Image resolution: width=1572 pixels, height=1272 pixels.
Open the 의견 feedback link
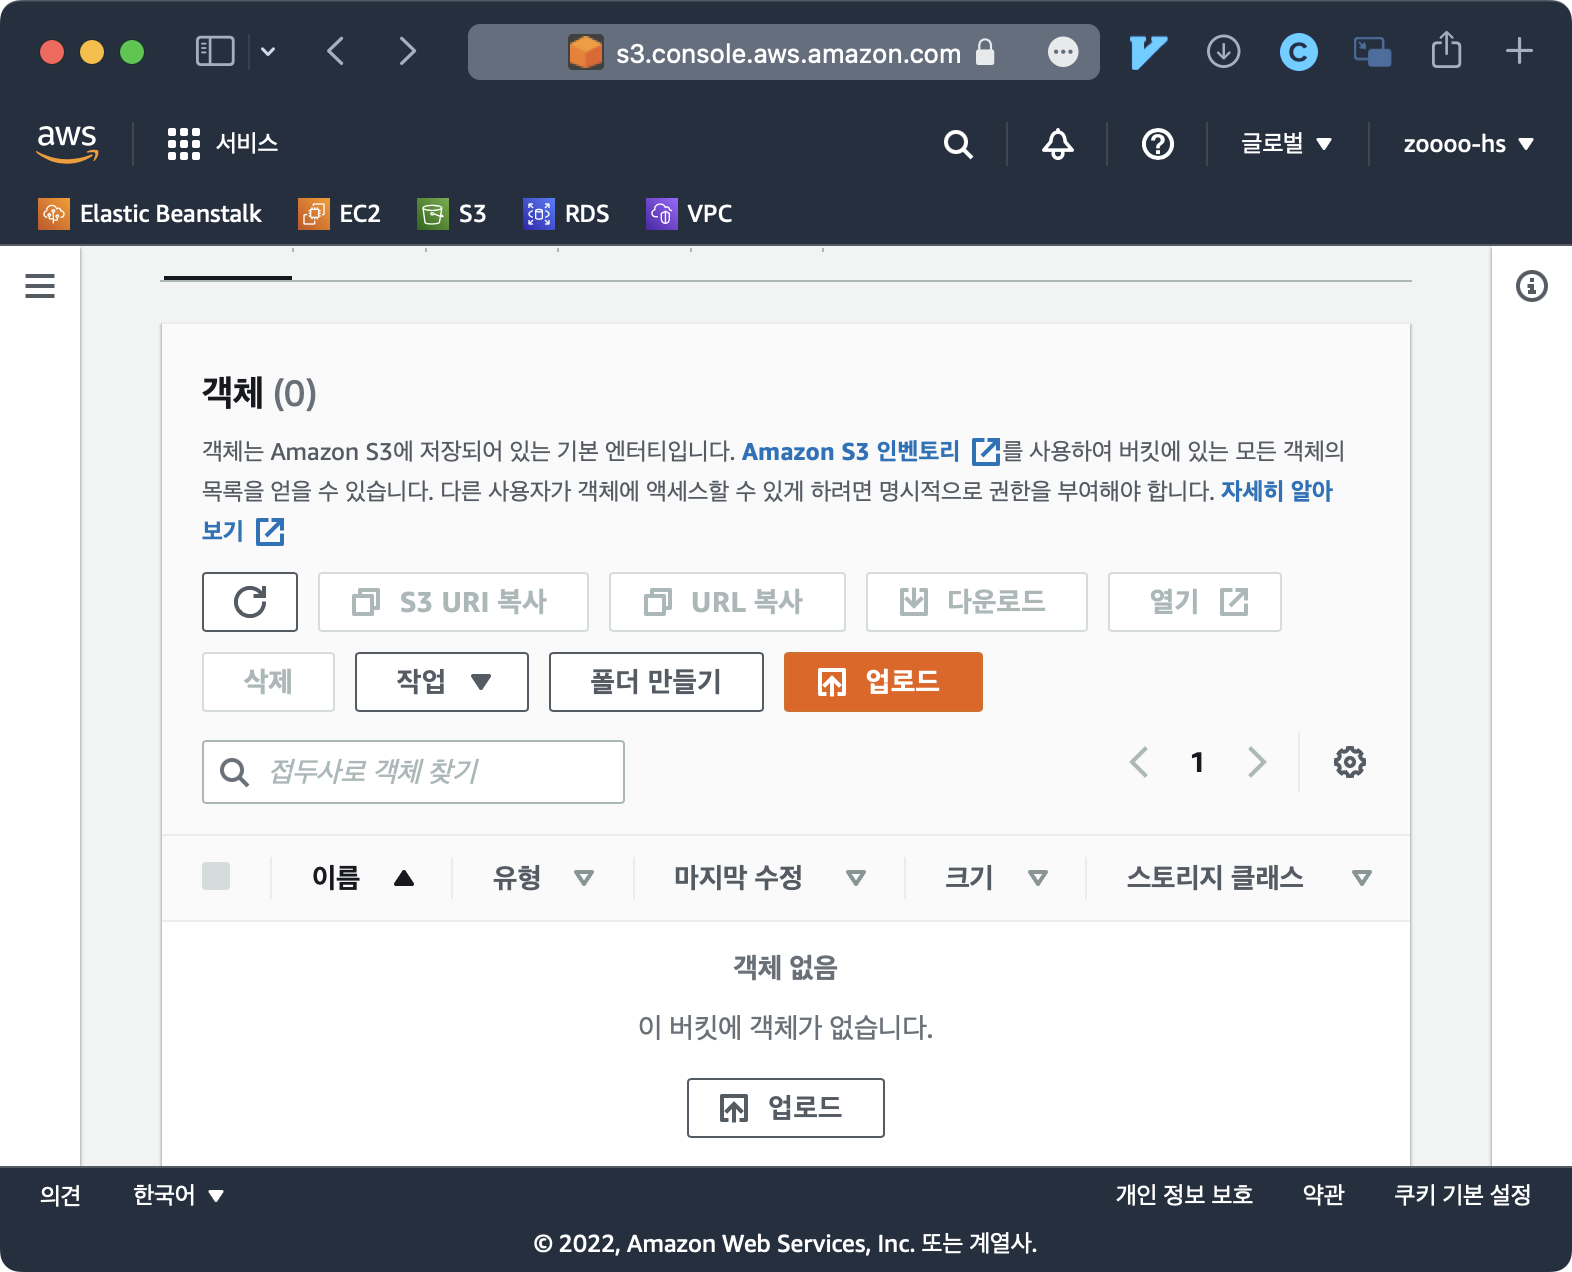tap(60, 1195)
